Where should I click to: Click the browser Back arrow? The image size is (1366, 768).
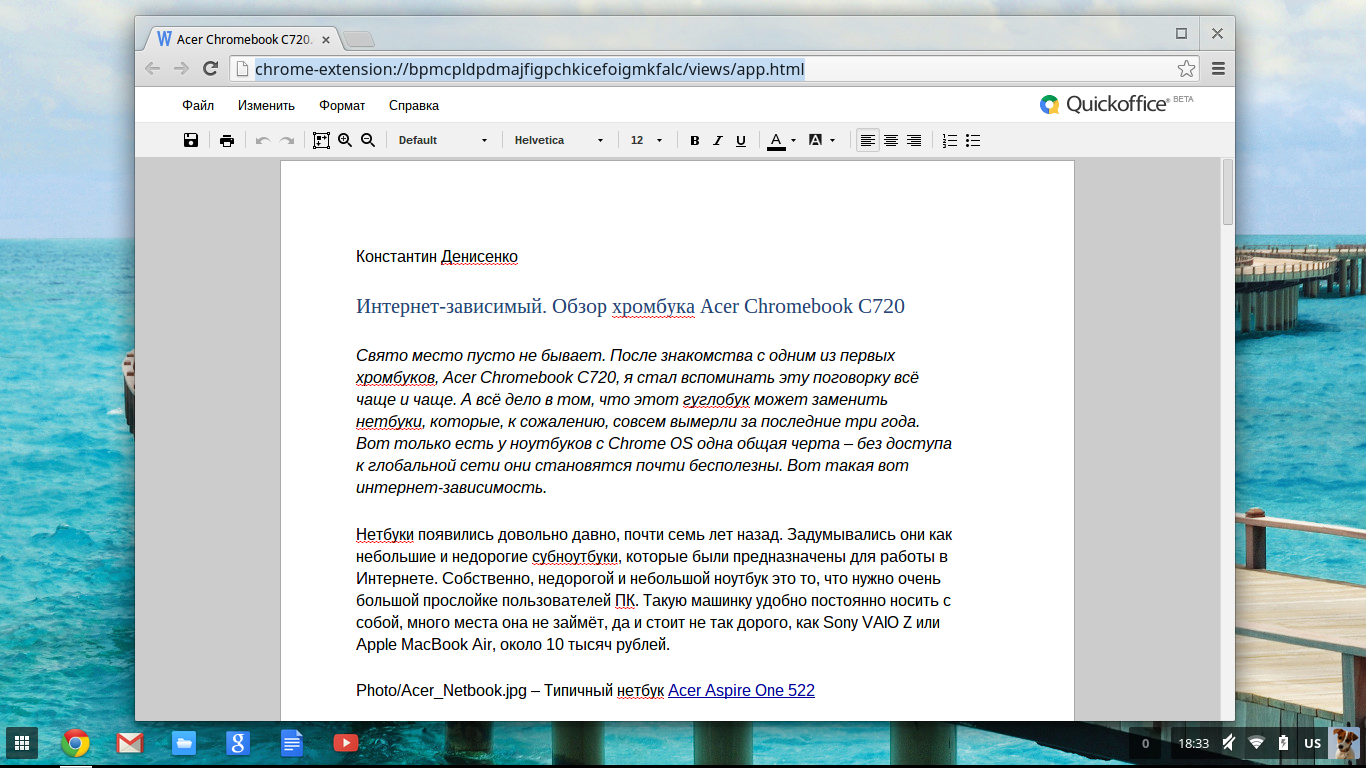coord(152,68)
